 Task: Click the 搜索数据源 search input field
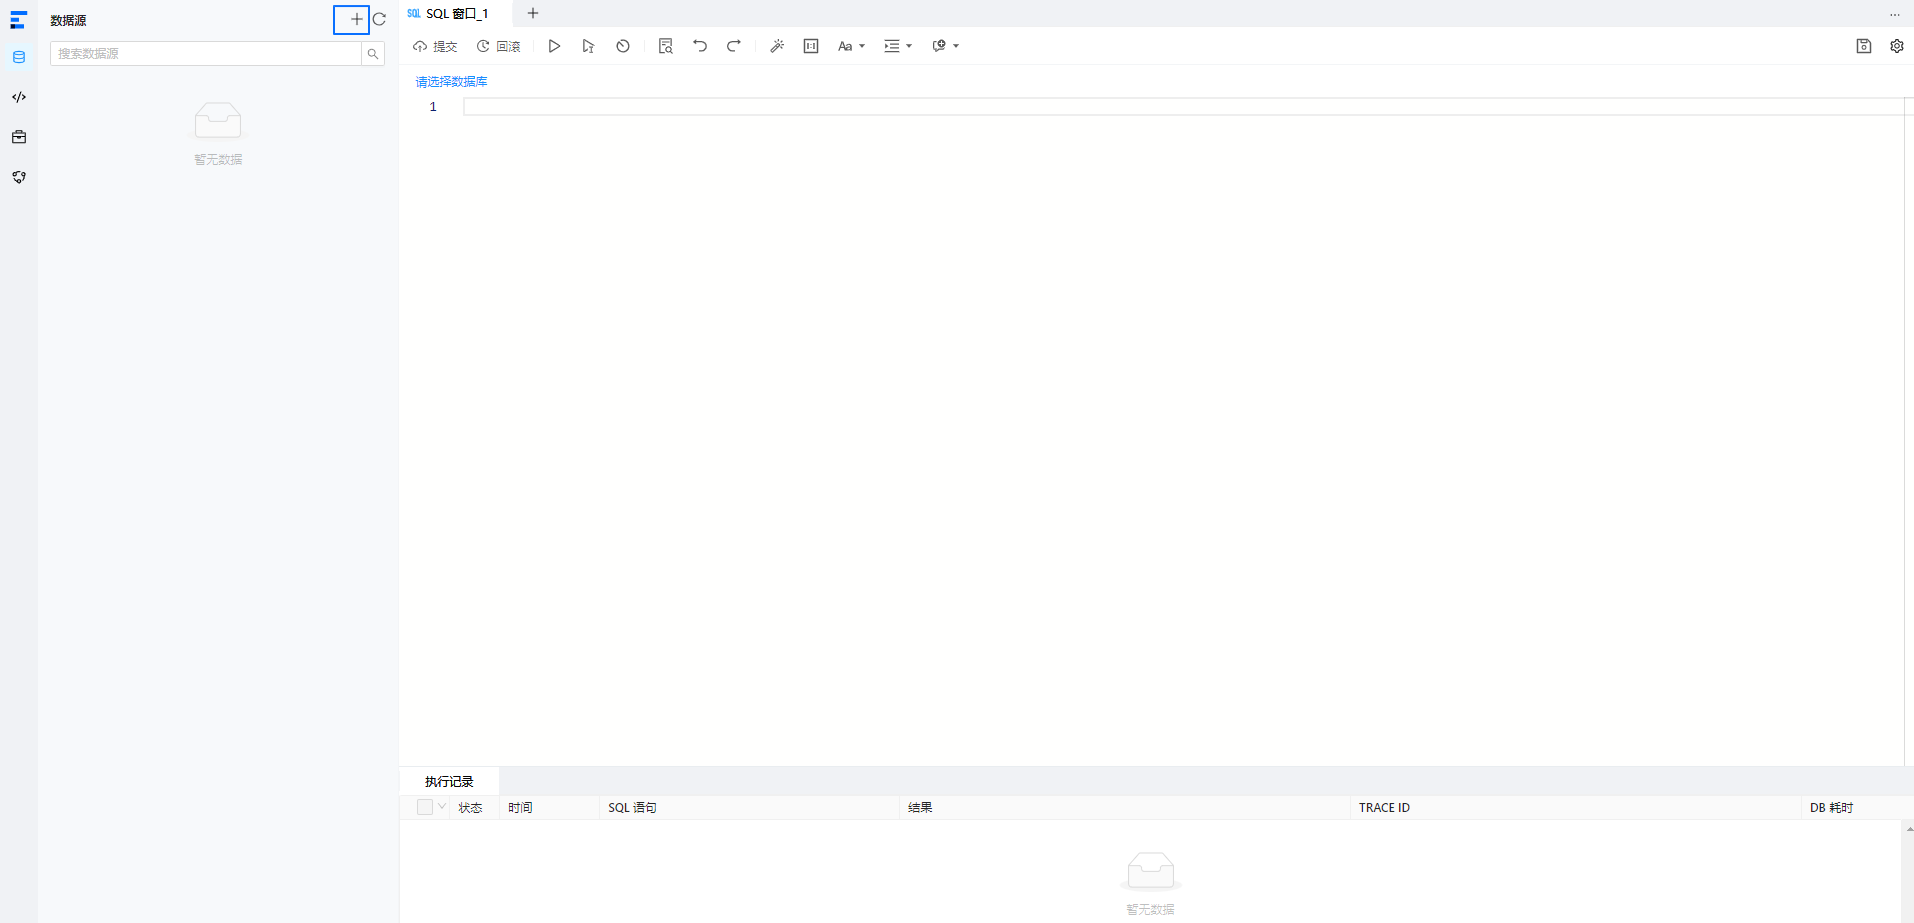tap(206, 54)
